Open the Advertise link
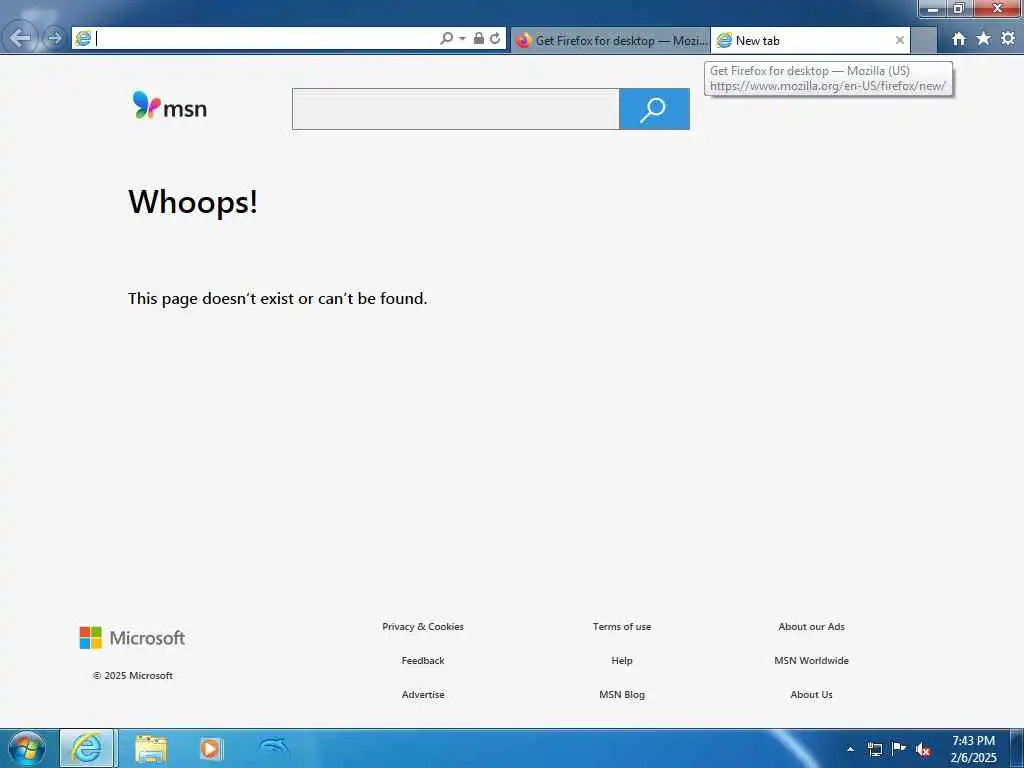The height and width of the screenshot is (768, 1024). coord(423,694)
